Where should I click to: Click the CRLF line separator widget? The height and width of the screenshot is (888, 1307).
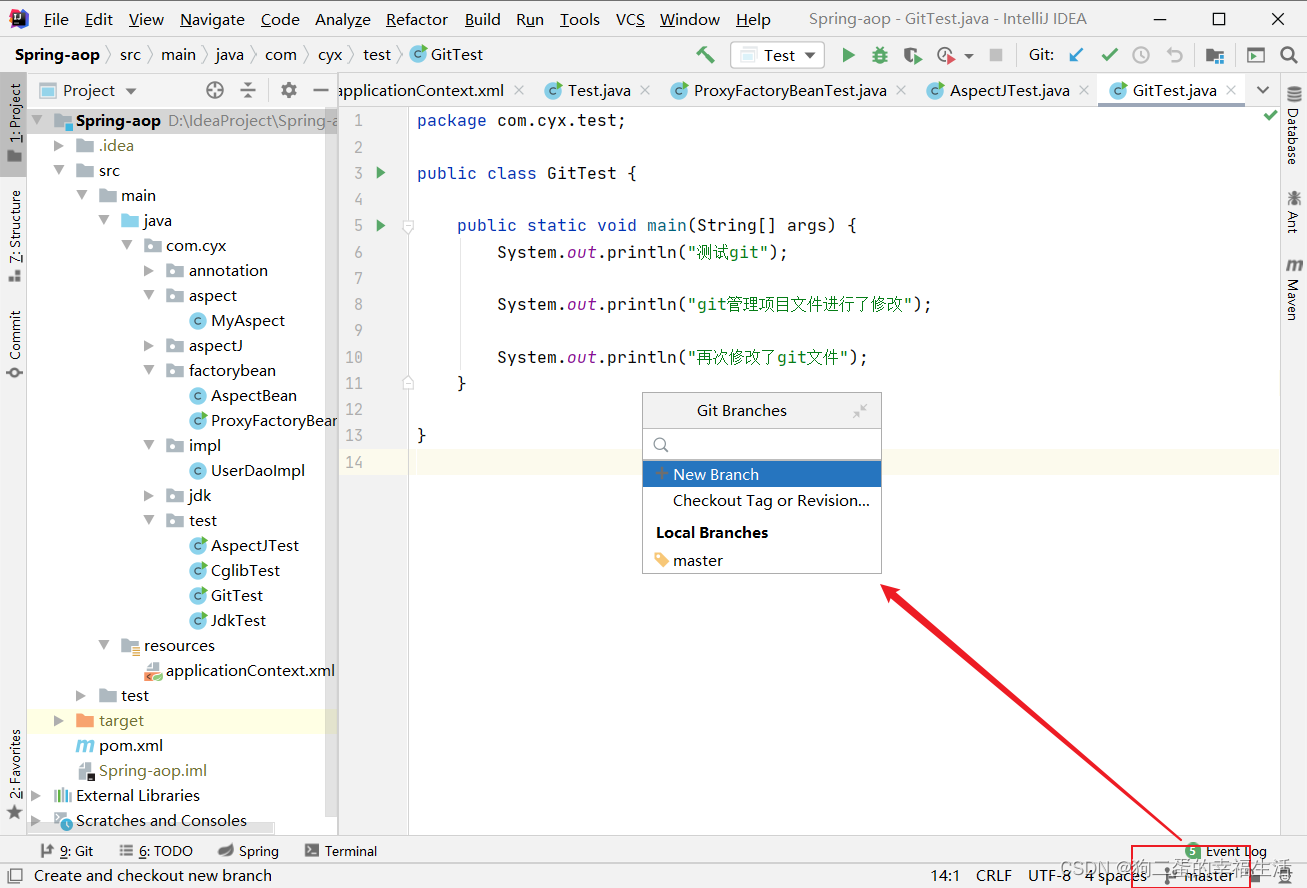994,875
